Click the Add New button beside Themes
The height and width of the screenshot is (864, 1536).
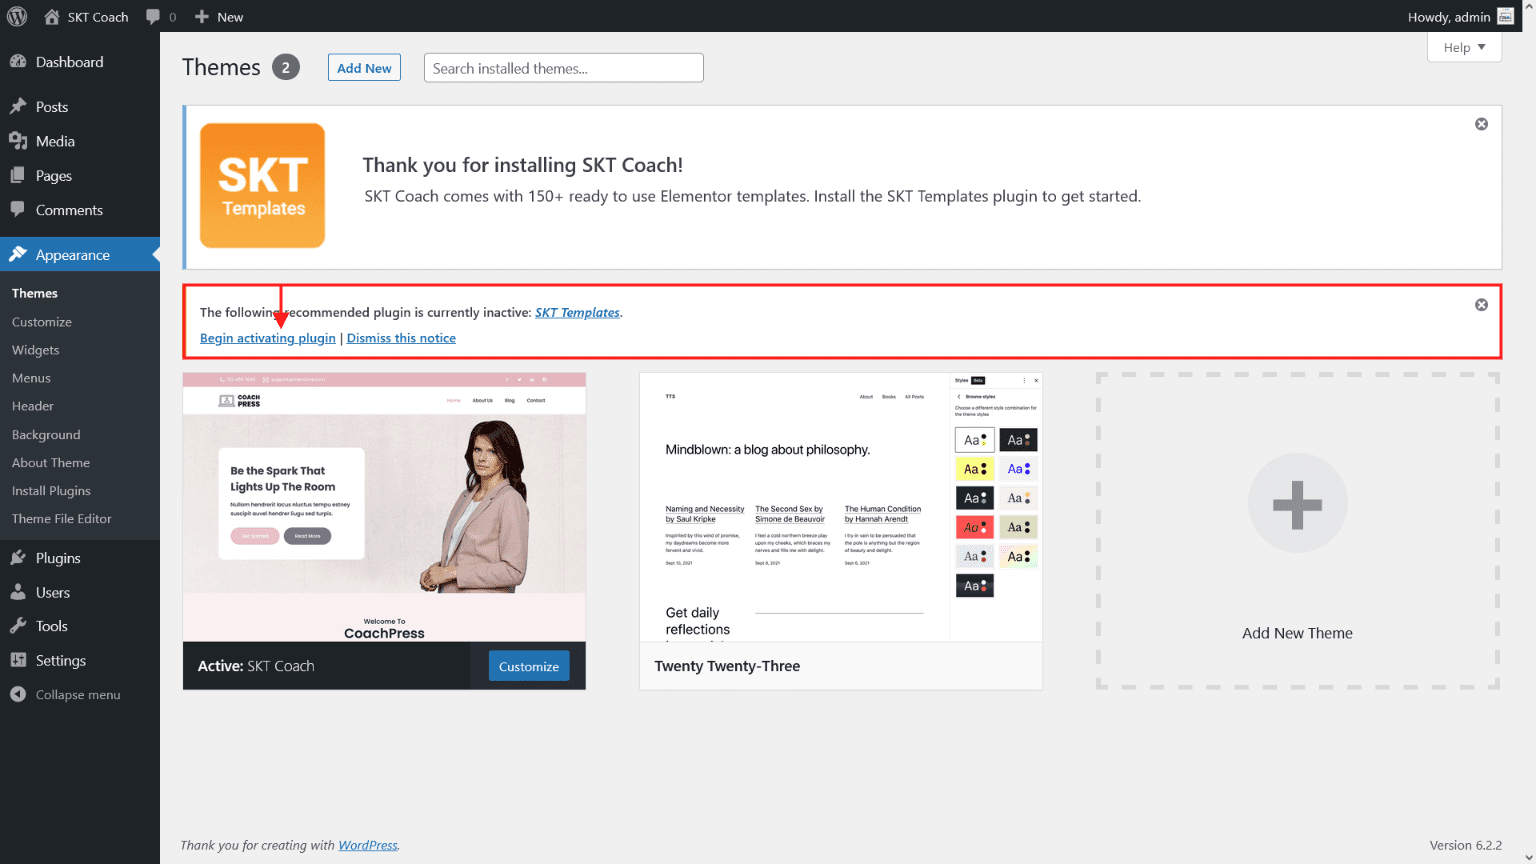(x=364, y=68)
